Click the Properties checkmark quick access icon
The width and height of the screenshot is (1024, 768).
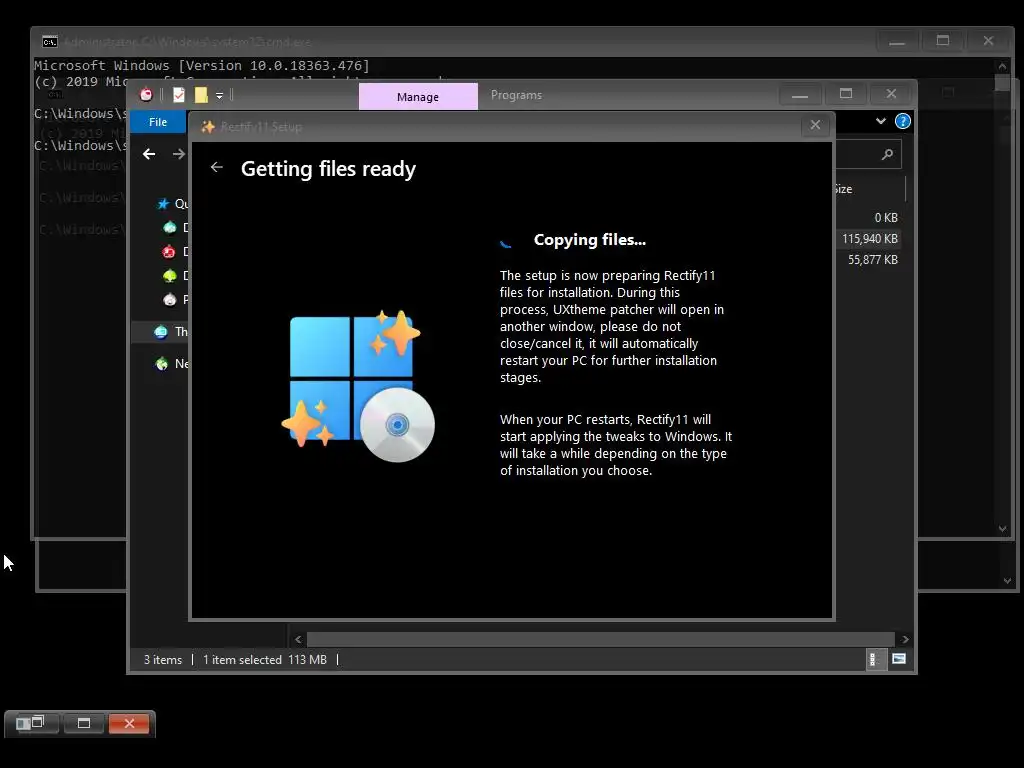tap(178, 95)
